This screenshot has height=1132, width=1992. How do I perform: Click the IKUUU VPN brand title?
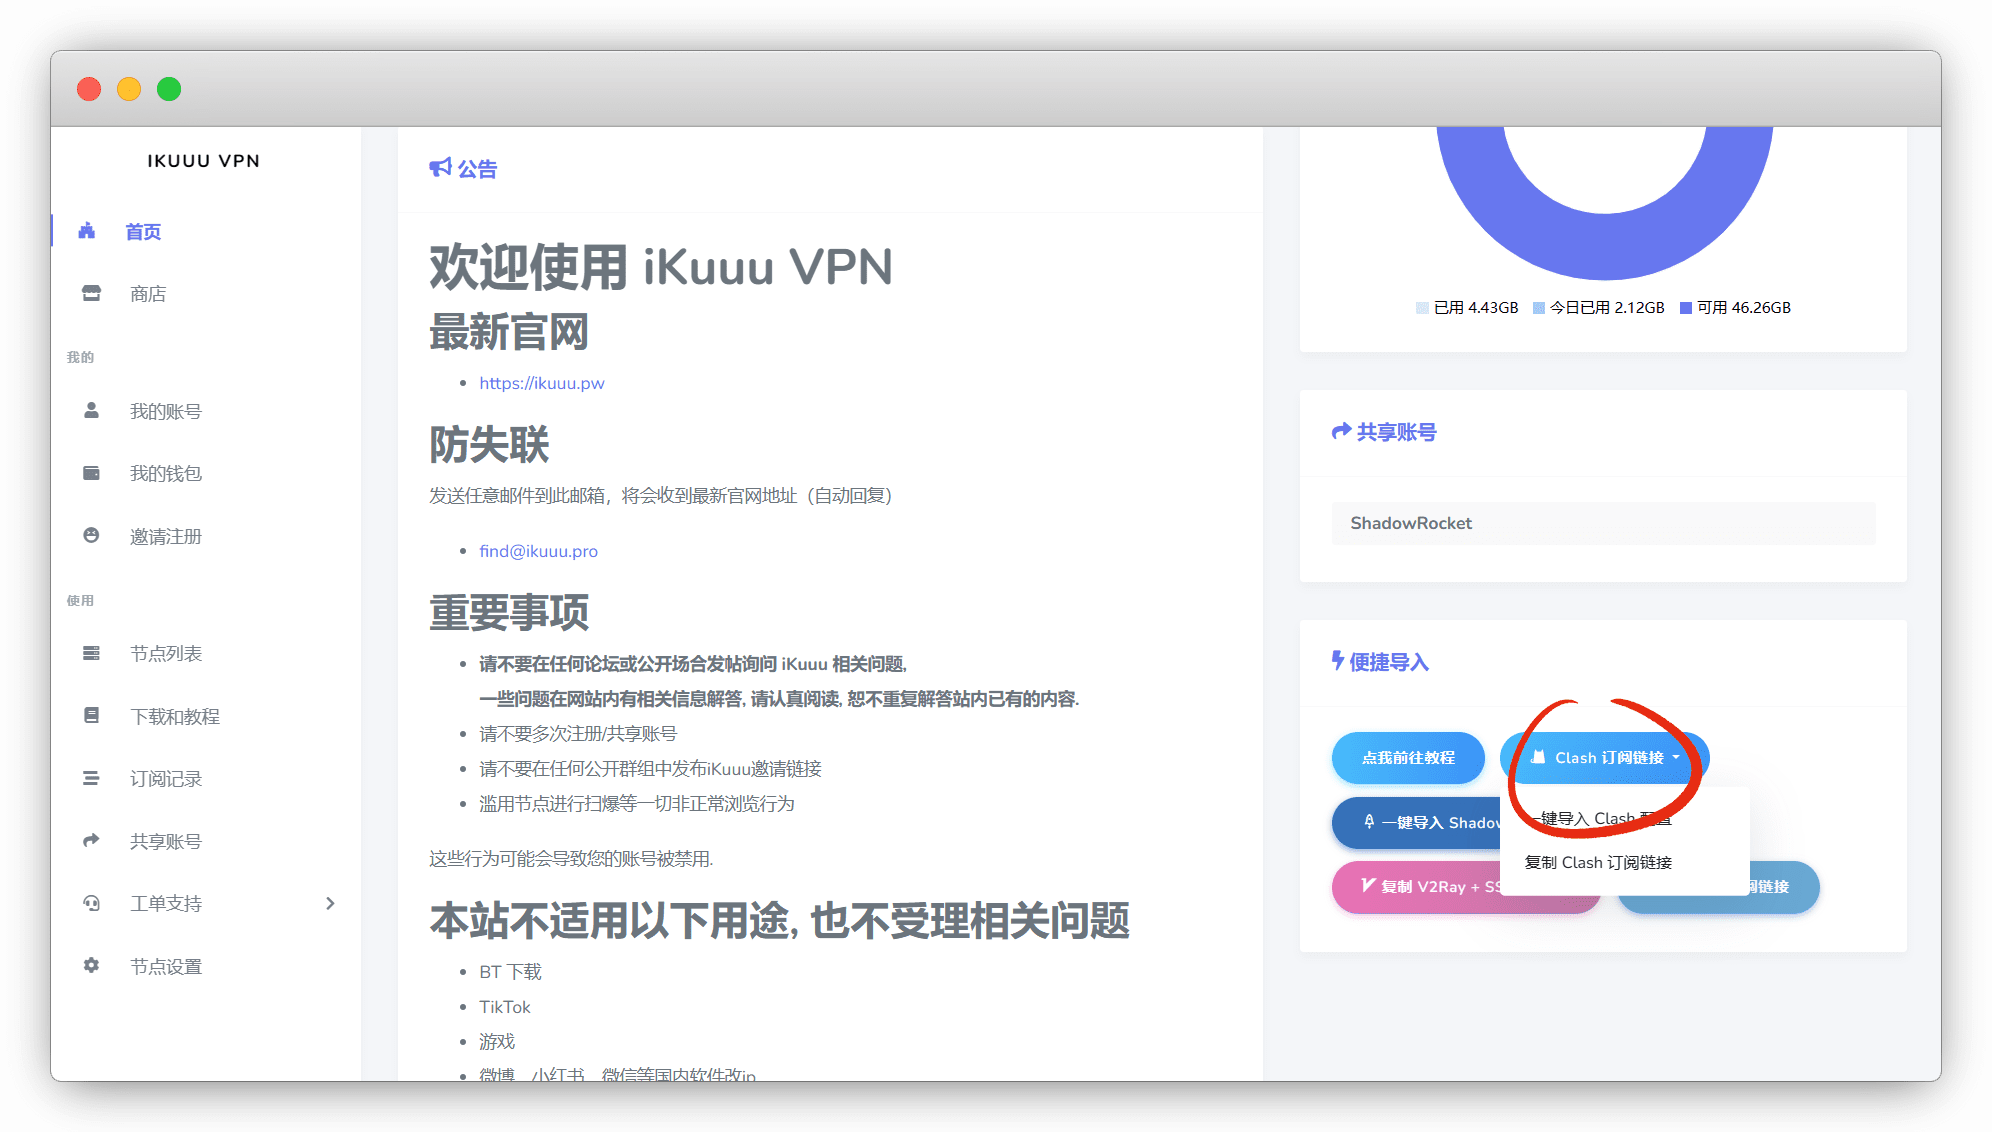click(x=204, y=160)
